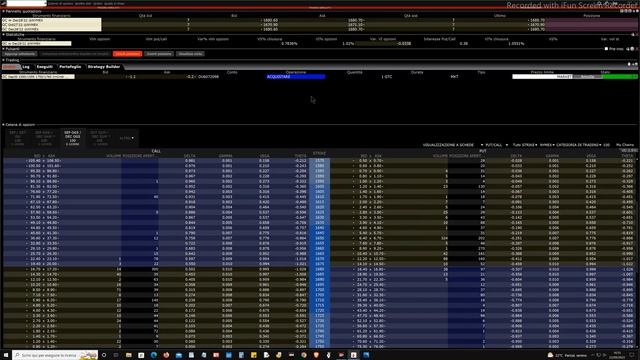640x360 pixels.
Task: Select the 1650 strike cell
Action: tap(320, 238)
